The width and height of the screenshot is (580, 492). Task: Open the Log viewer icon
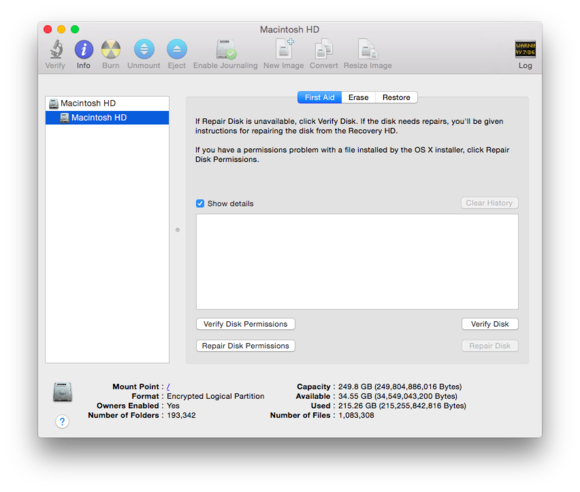(525, 49)
